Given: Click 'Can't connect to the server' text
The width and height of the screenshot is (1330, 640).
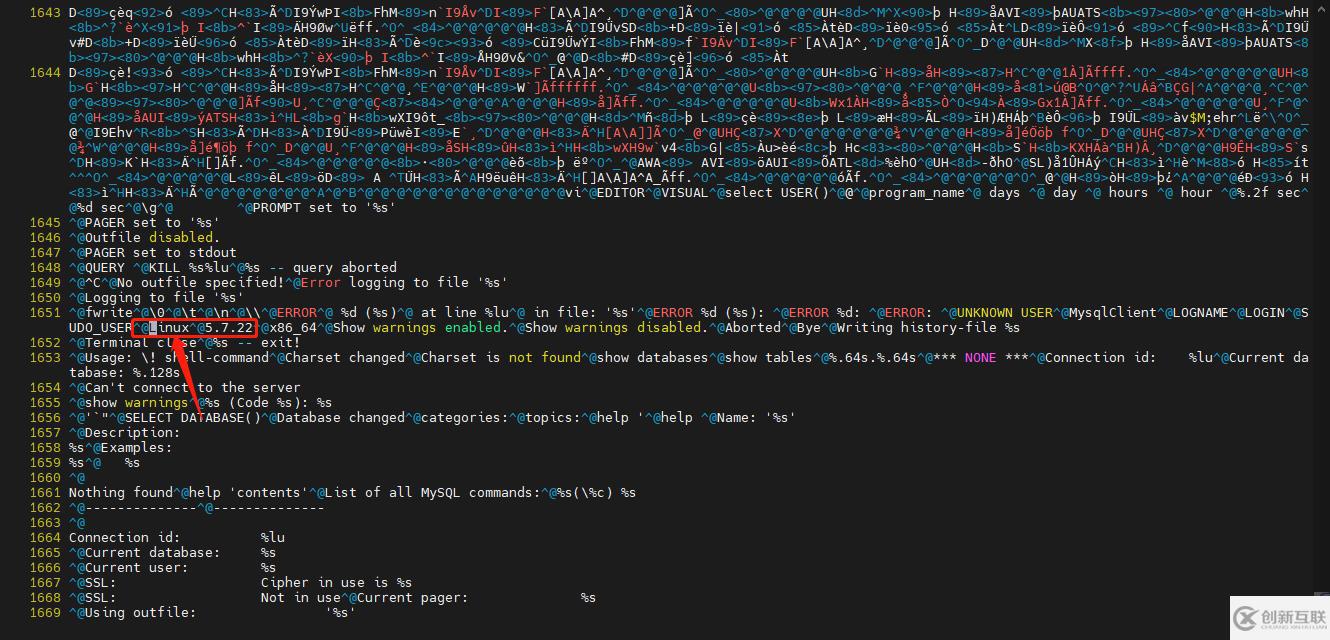Looking at the screenshot, I should [192, 388].
